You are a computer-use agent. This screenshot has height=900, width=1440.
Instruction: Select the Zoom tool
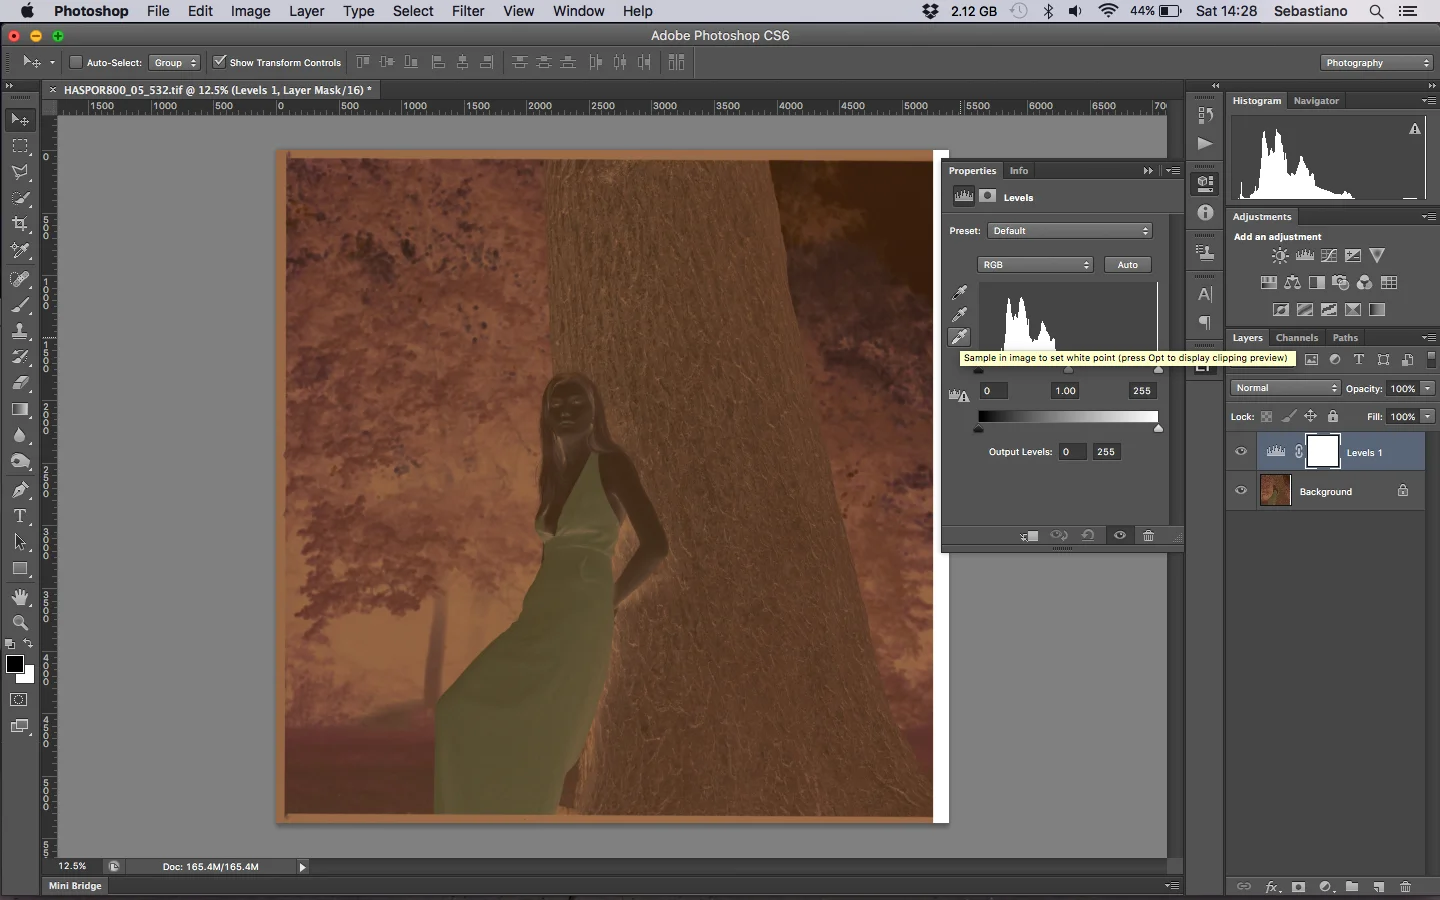point(20,623)
